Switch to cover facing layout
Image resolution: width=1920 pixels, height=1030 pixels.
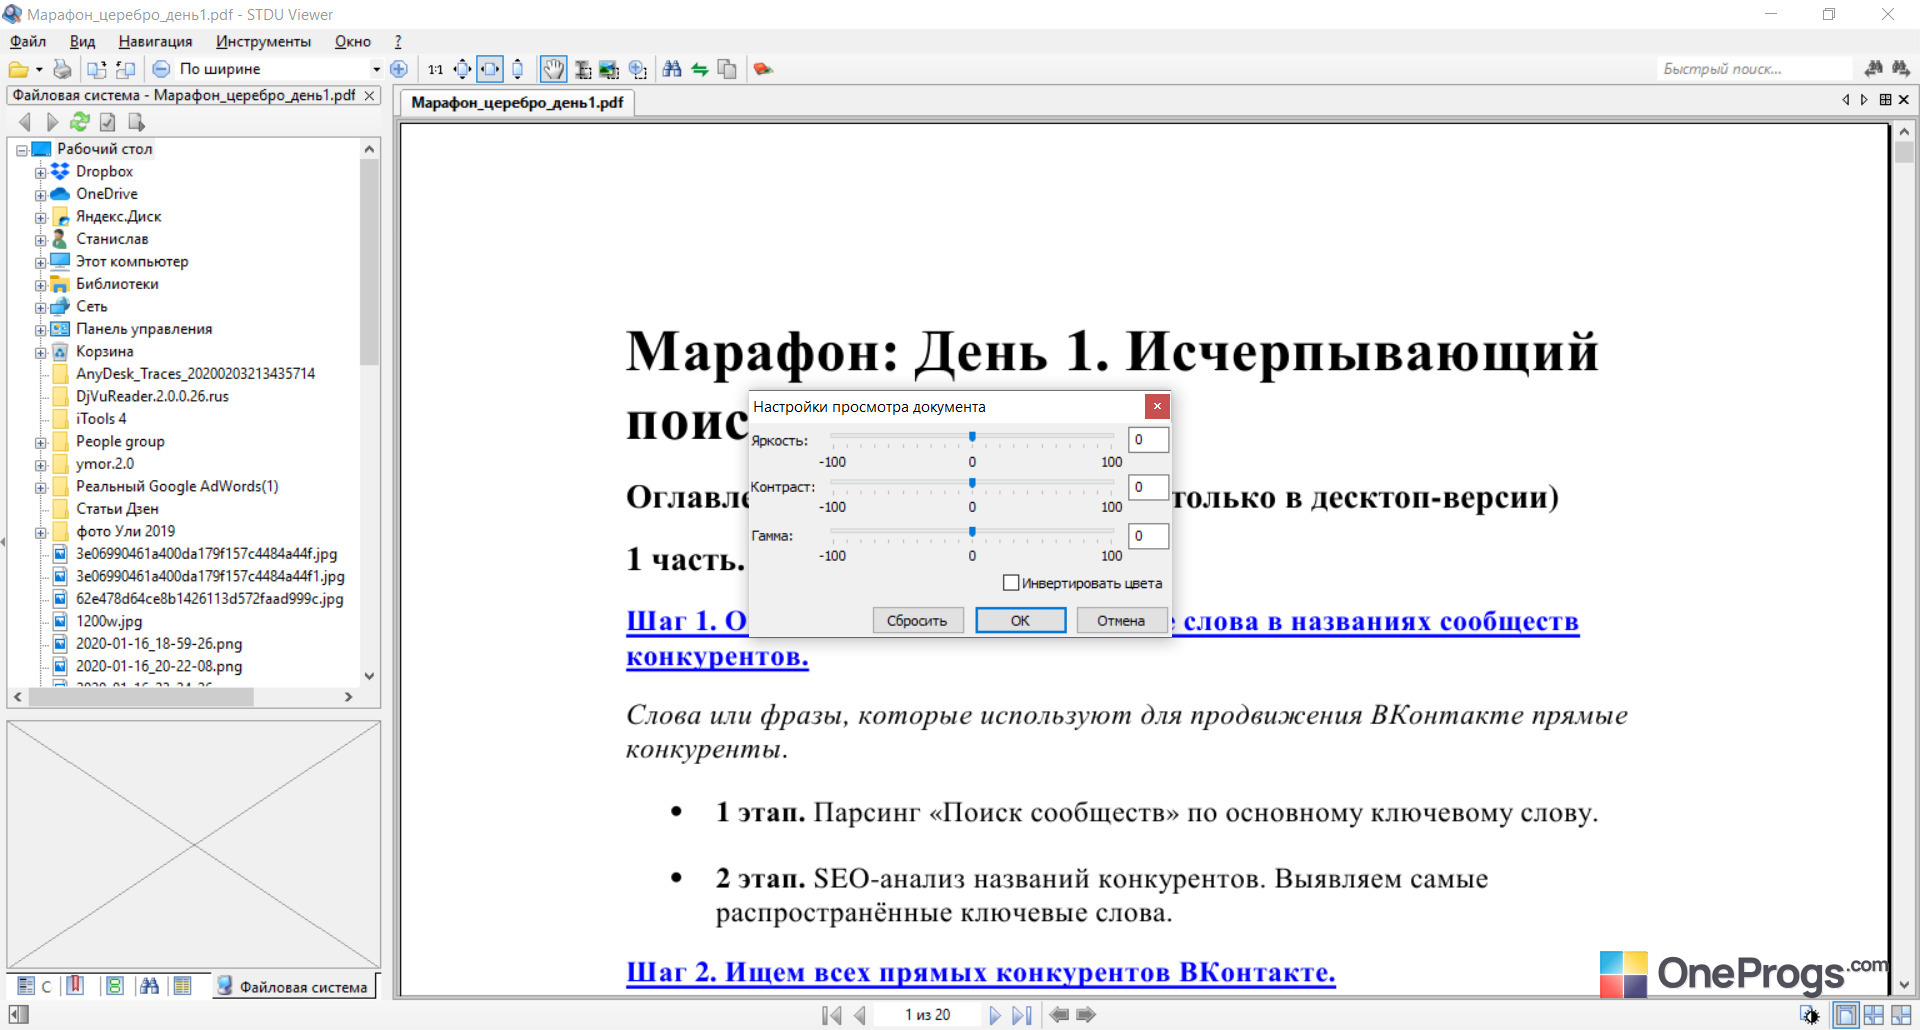1900,1015
